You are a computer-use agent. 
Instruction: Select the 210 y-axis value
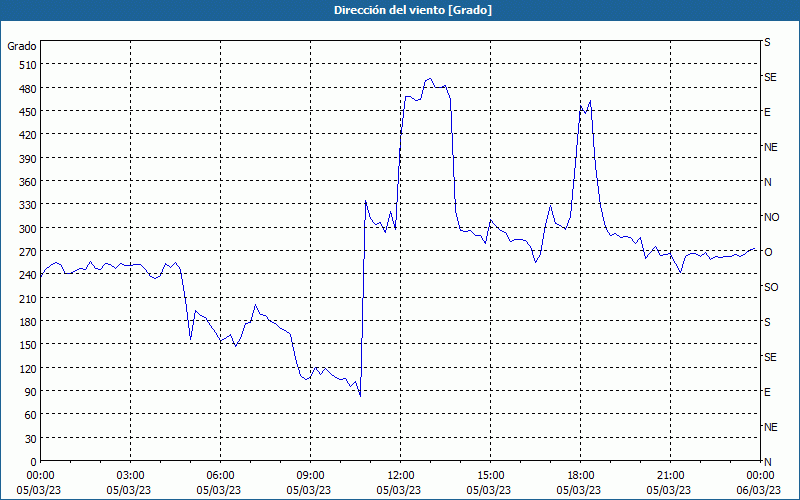[28, 298]
